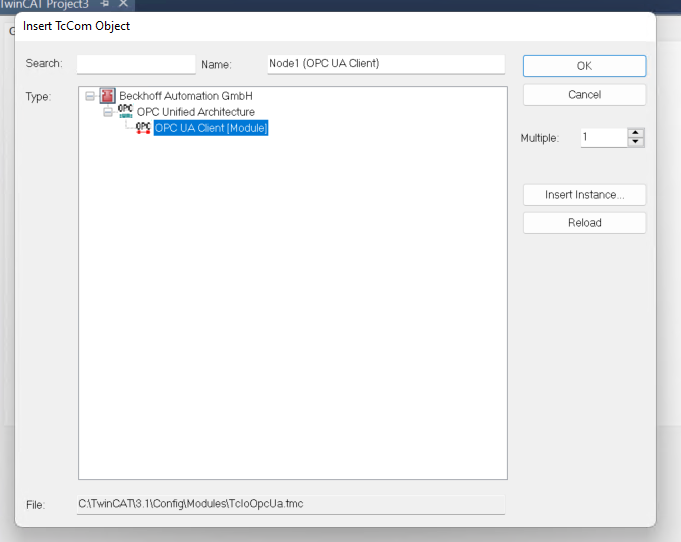Click the OPC UA Client module icon

tap(143, 128)
